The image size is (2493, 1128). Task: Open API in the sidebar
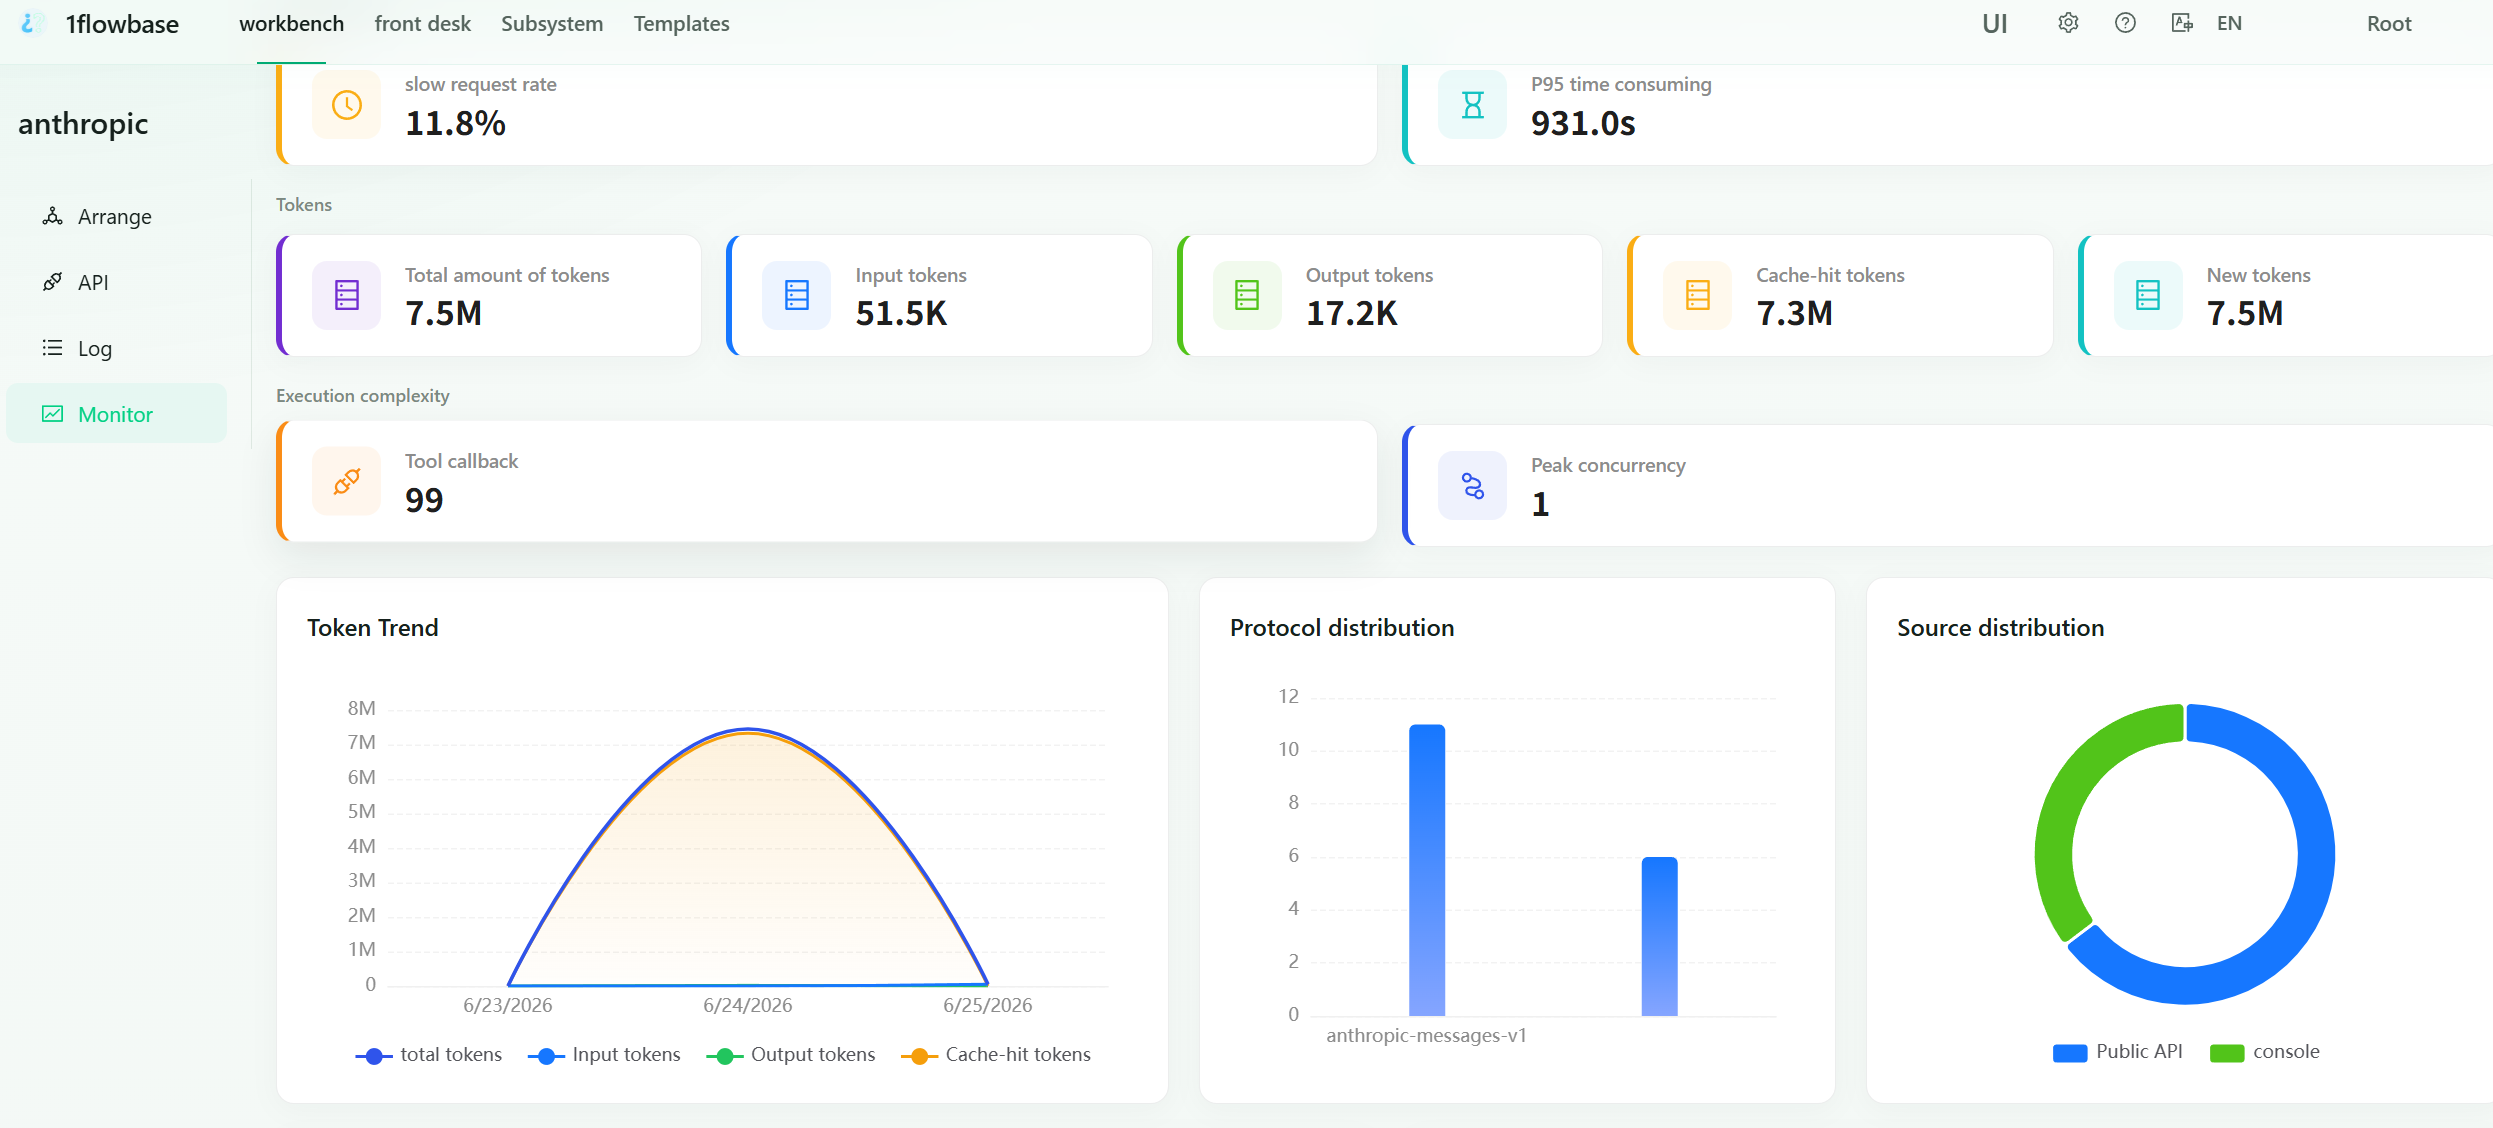pyautogui.click(x=116, y=283)
